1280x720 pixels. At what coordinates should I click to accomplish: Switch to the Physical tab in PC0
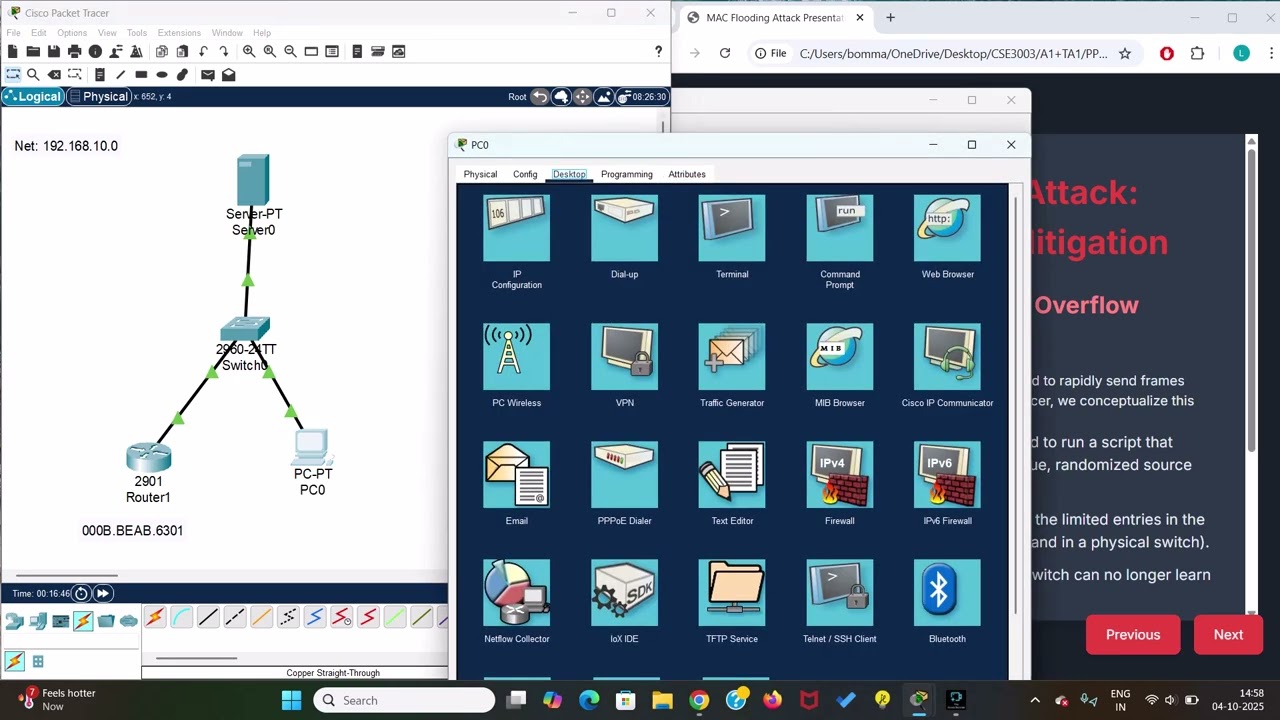[x=480, y=174]
